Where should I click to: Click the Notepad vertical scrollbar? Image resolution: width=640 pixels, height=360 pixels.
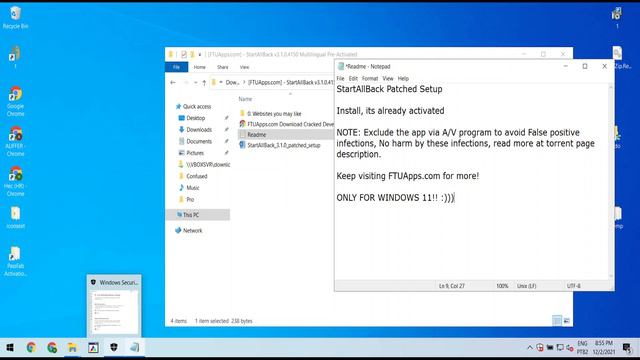(611, 182)
